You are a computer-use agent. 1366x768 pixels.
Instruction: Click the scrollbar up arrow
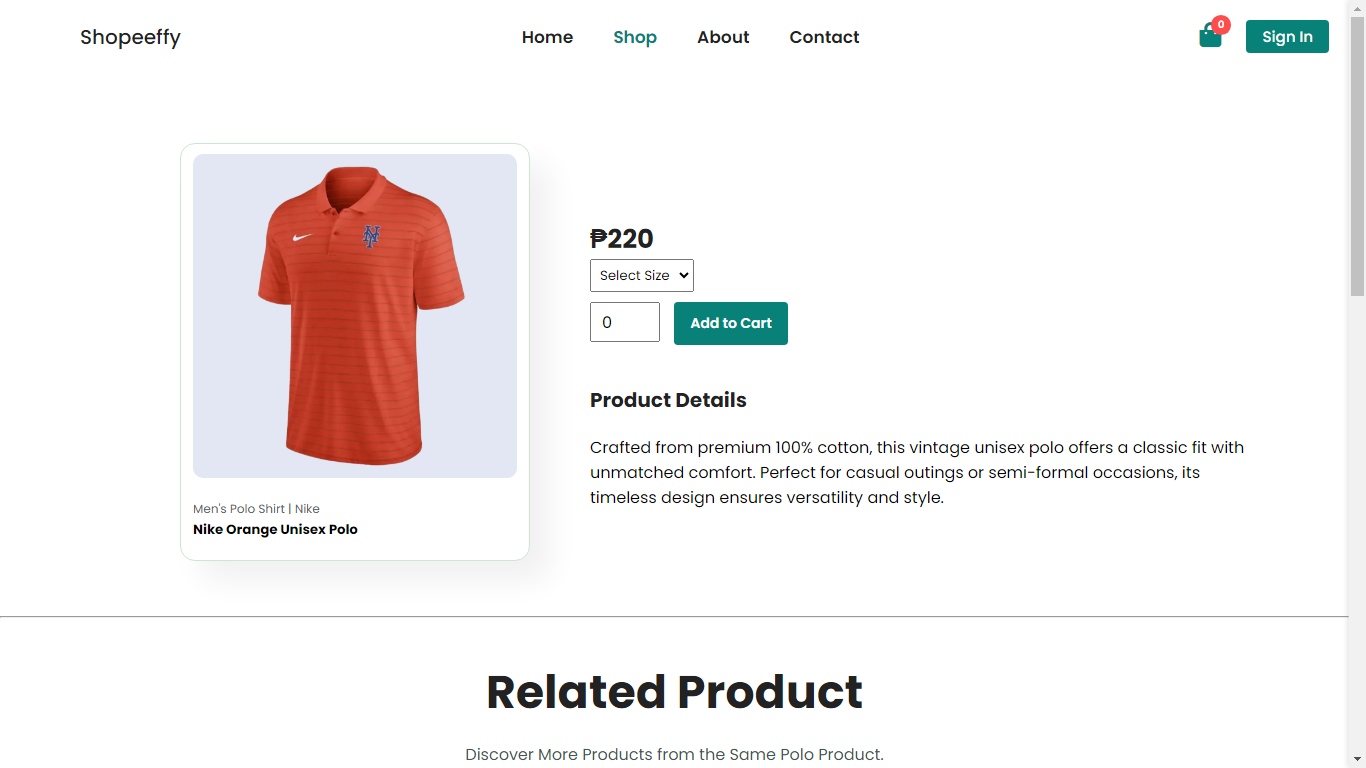(1357, 8)
